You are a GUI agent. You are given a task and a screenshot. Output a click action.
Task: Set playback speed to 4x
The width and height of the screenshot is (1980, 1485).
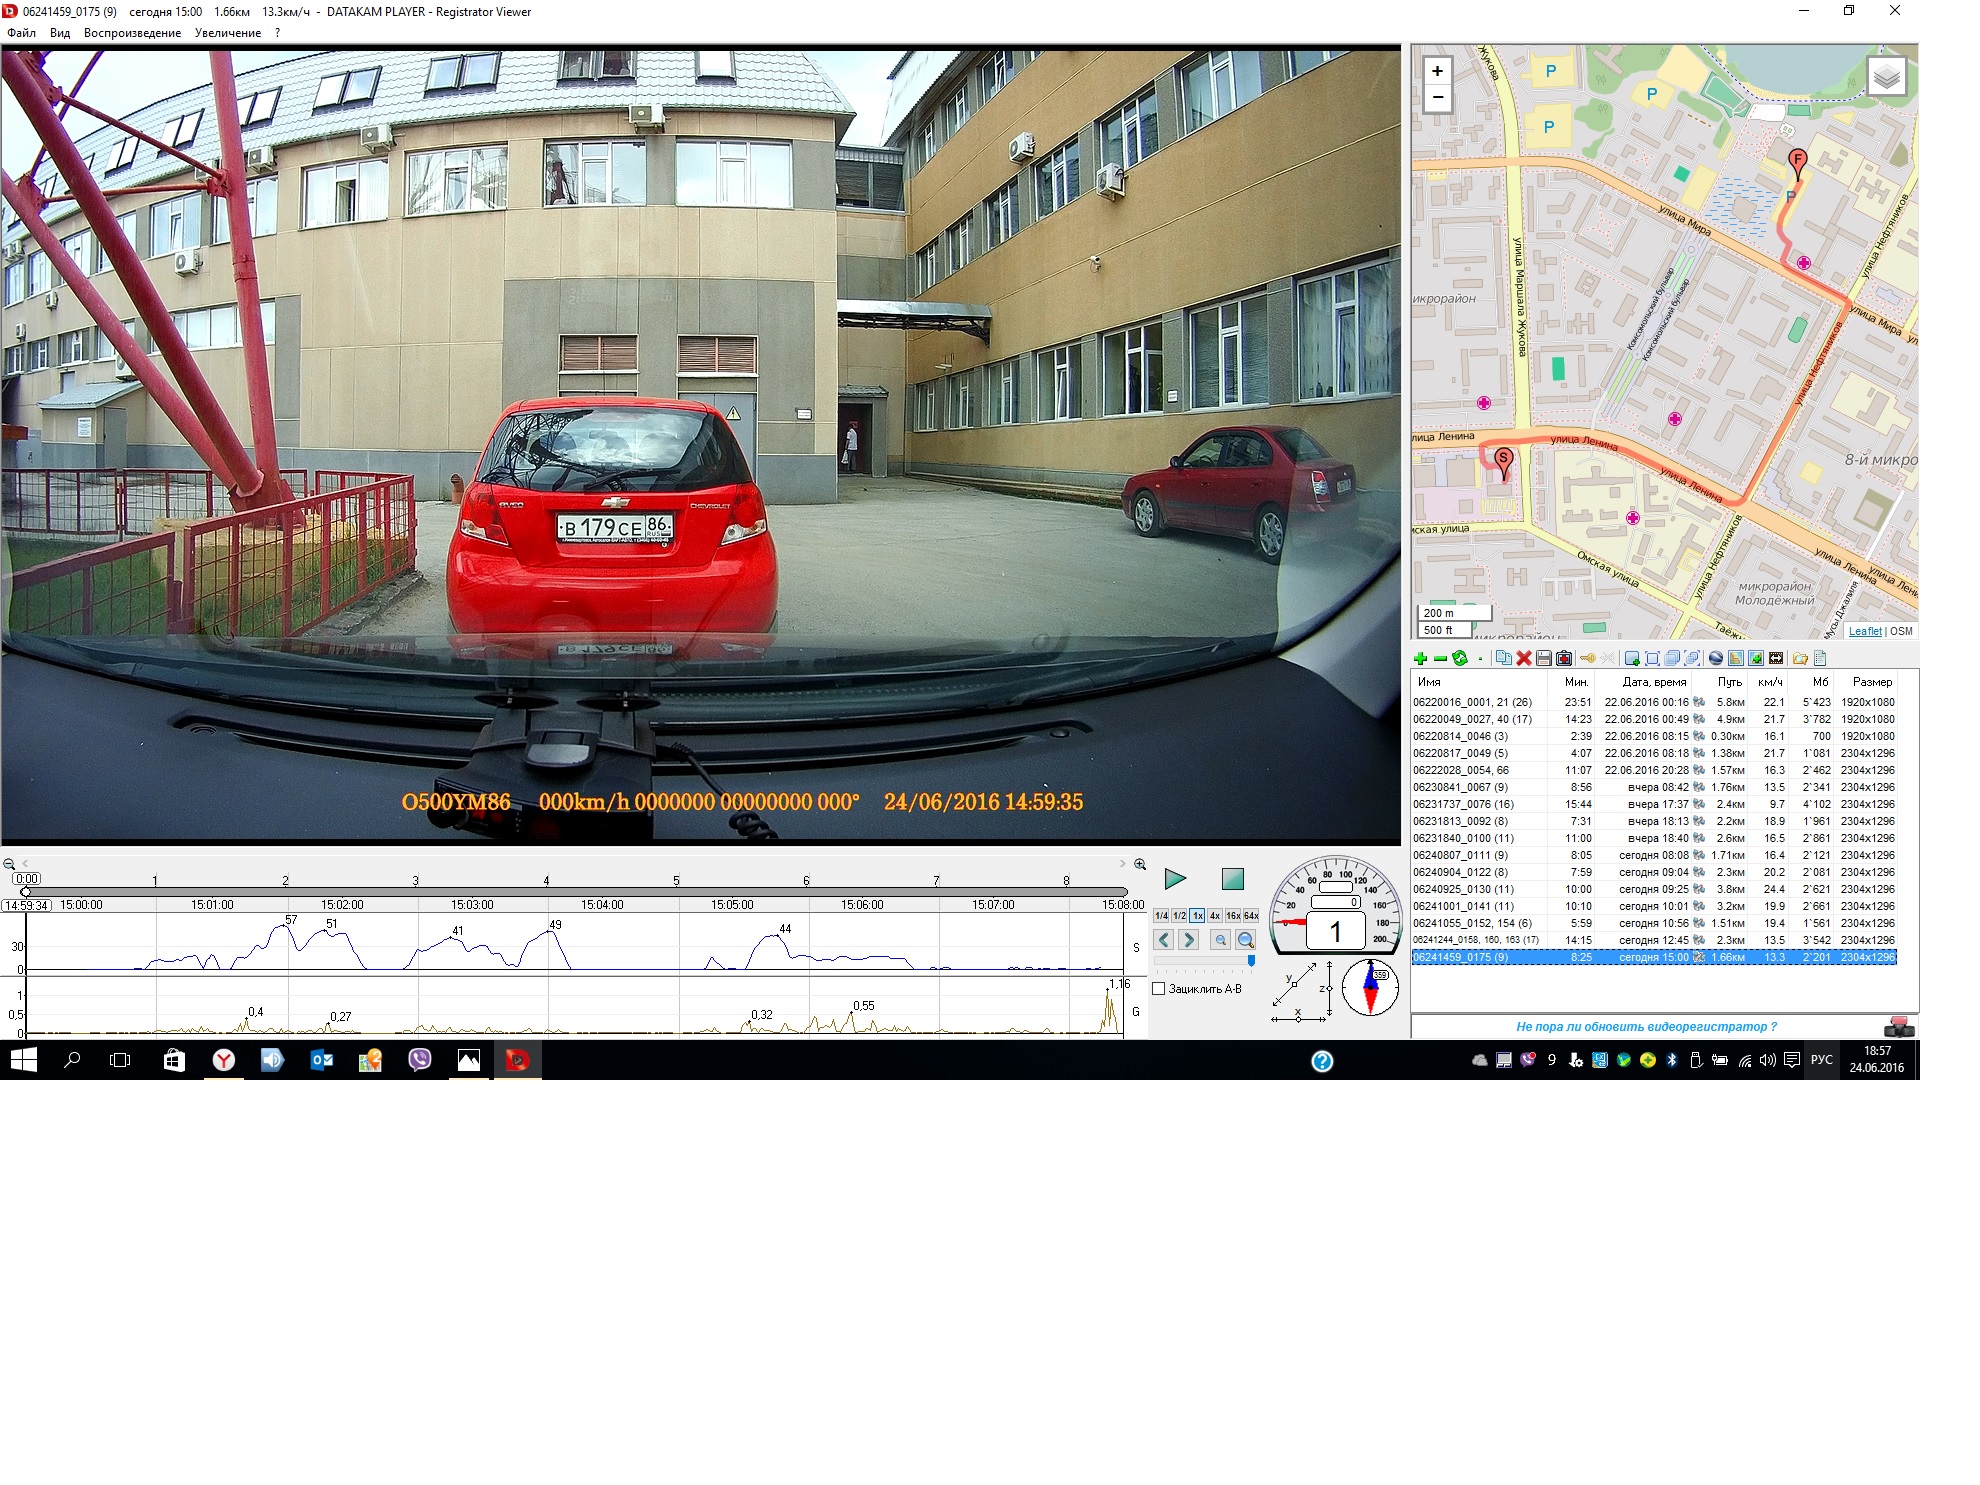click(x=1215, y=916)
